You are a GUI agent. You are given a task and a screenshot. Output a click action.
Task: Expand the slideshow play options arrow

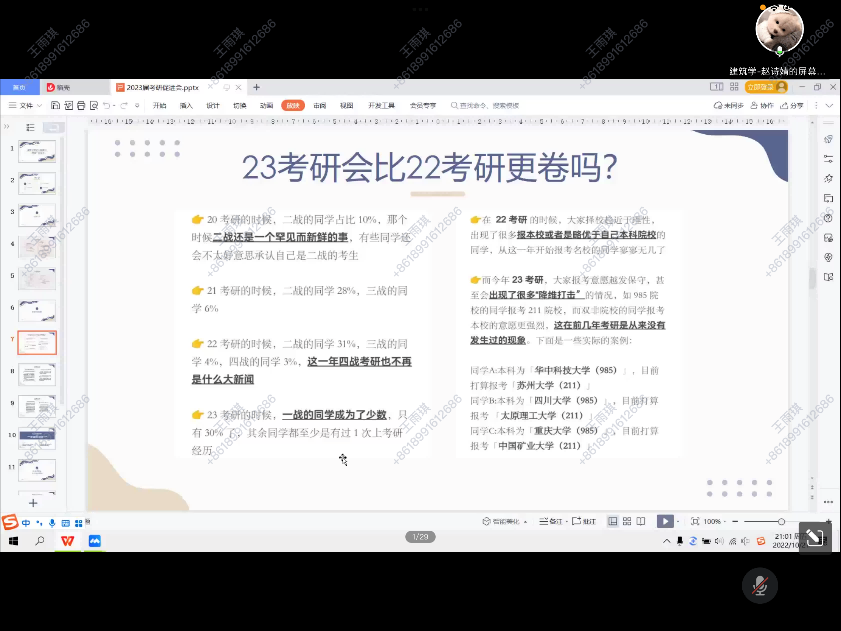680,521
